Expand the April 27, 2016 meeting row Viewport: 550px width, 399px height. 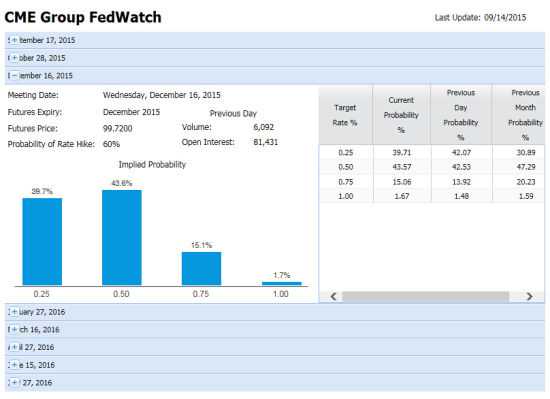tap(275, 347)
